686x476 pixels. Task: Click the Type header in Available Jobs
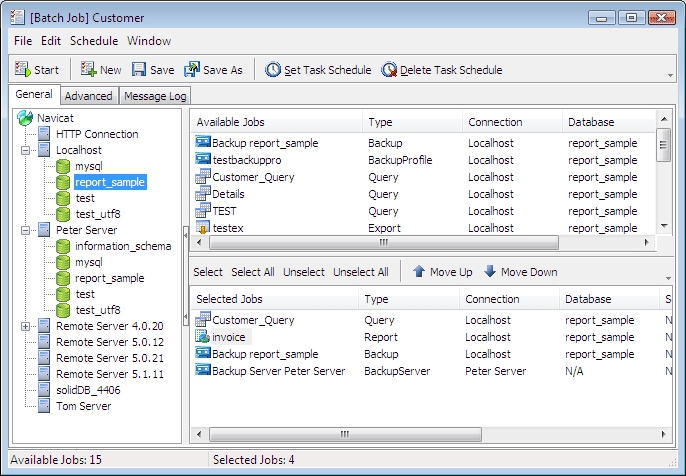pyautogui.click(x=413, y=122)
